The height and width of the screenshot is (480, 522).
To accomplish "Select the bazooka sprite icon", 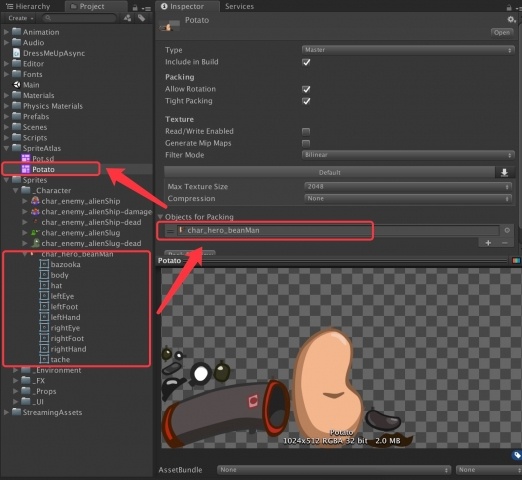I will tap(44, 264).
